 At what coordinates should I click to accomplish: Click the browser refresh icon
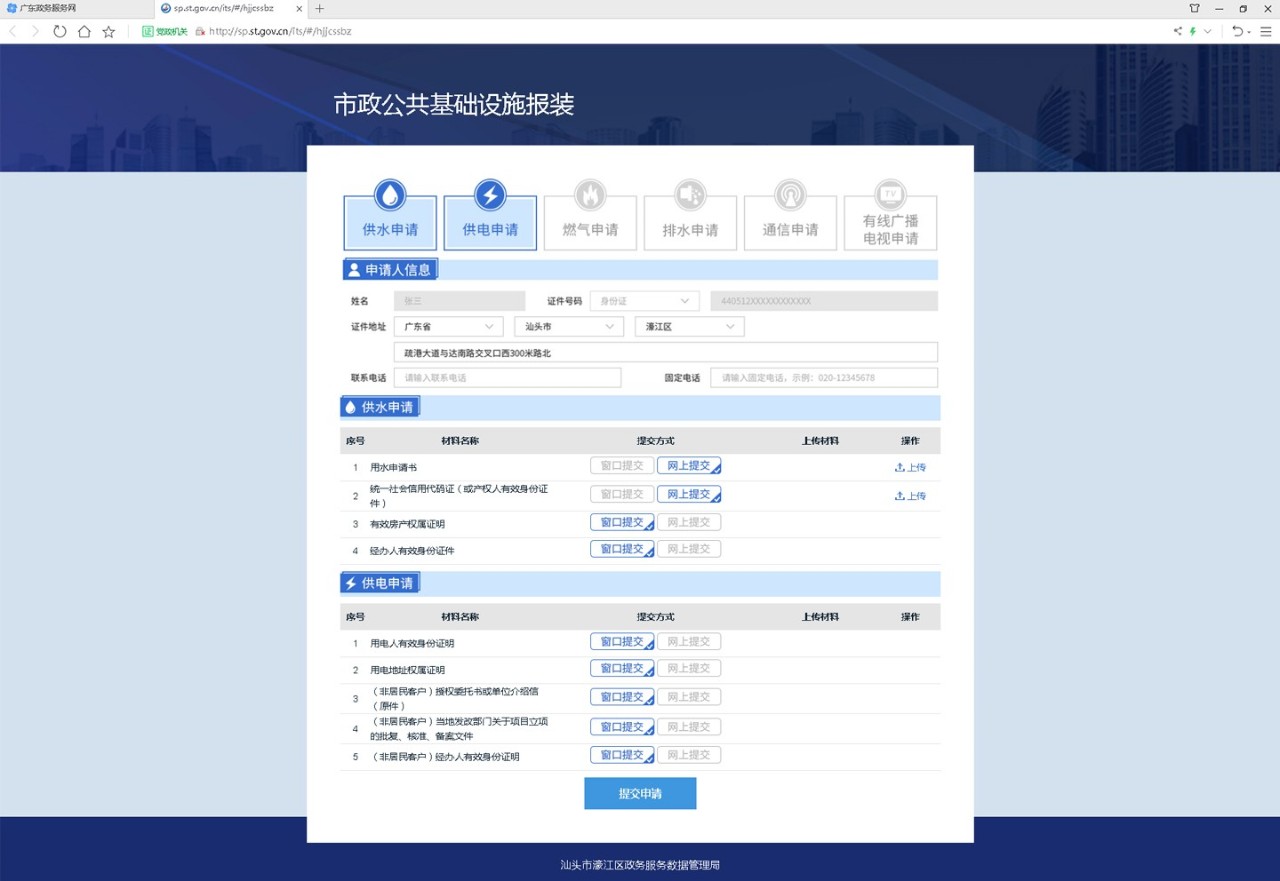tap(60, 31)
